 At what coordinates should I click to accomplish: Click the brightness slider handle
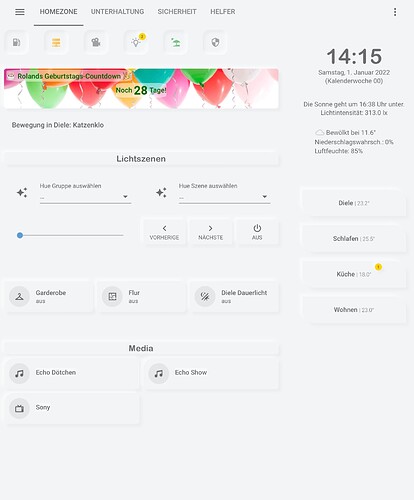tap(20, 235)
